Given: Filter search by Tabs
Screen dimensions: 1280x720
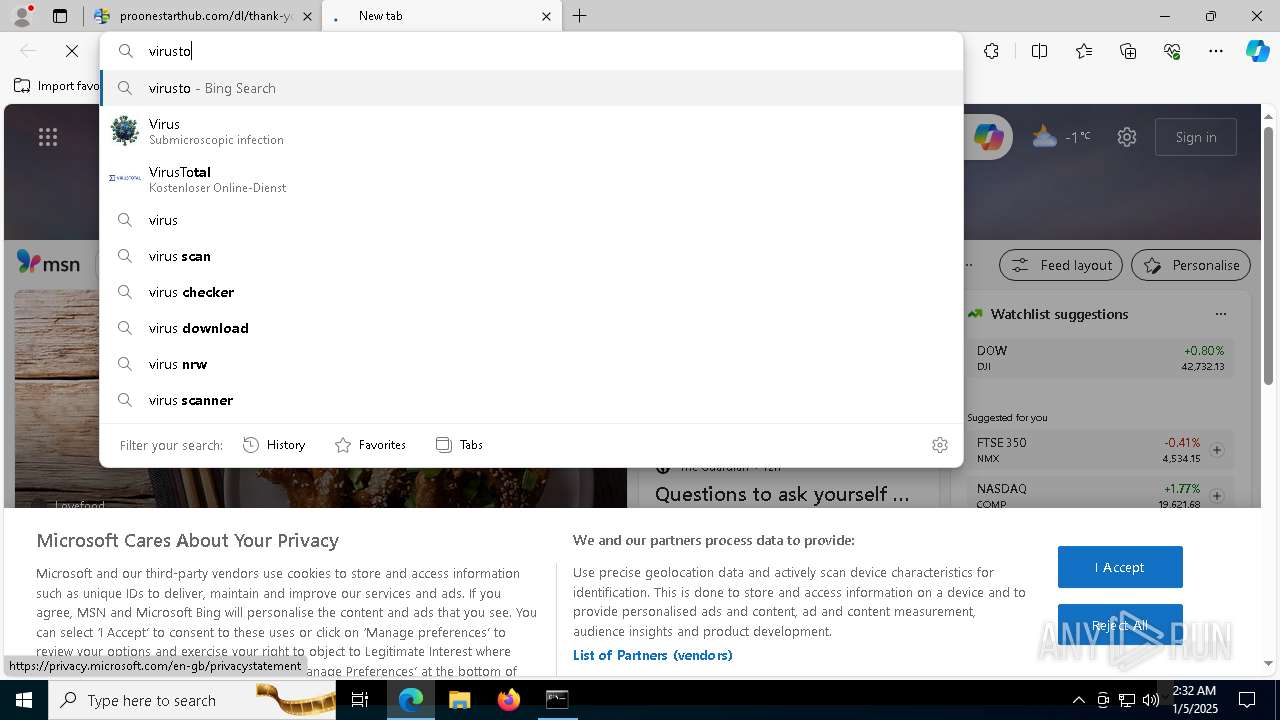Looking at the screenshot, I should click(x=460, y=445).
